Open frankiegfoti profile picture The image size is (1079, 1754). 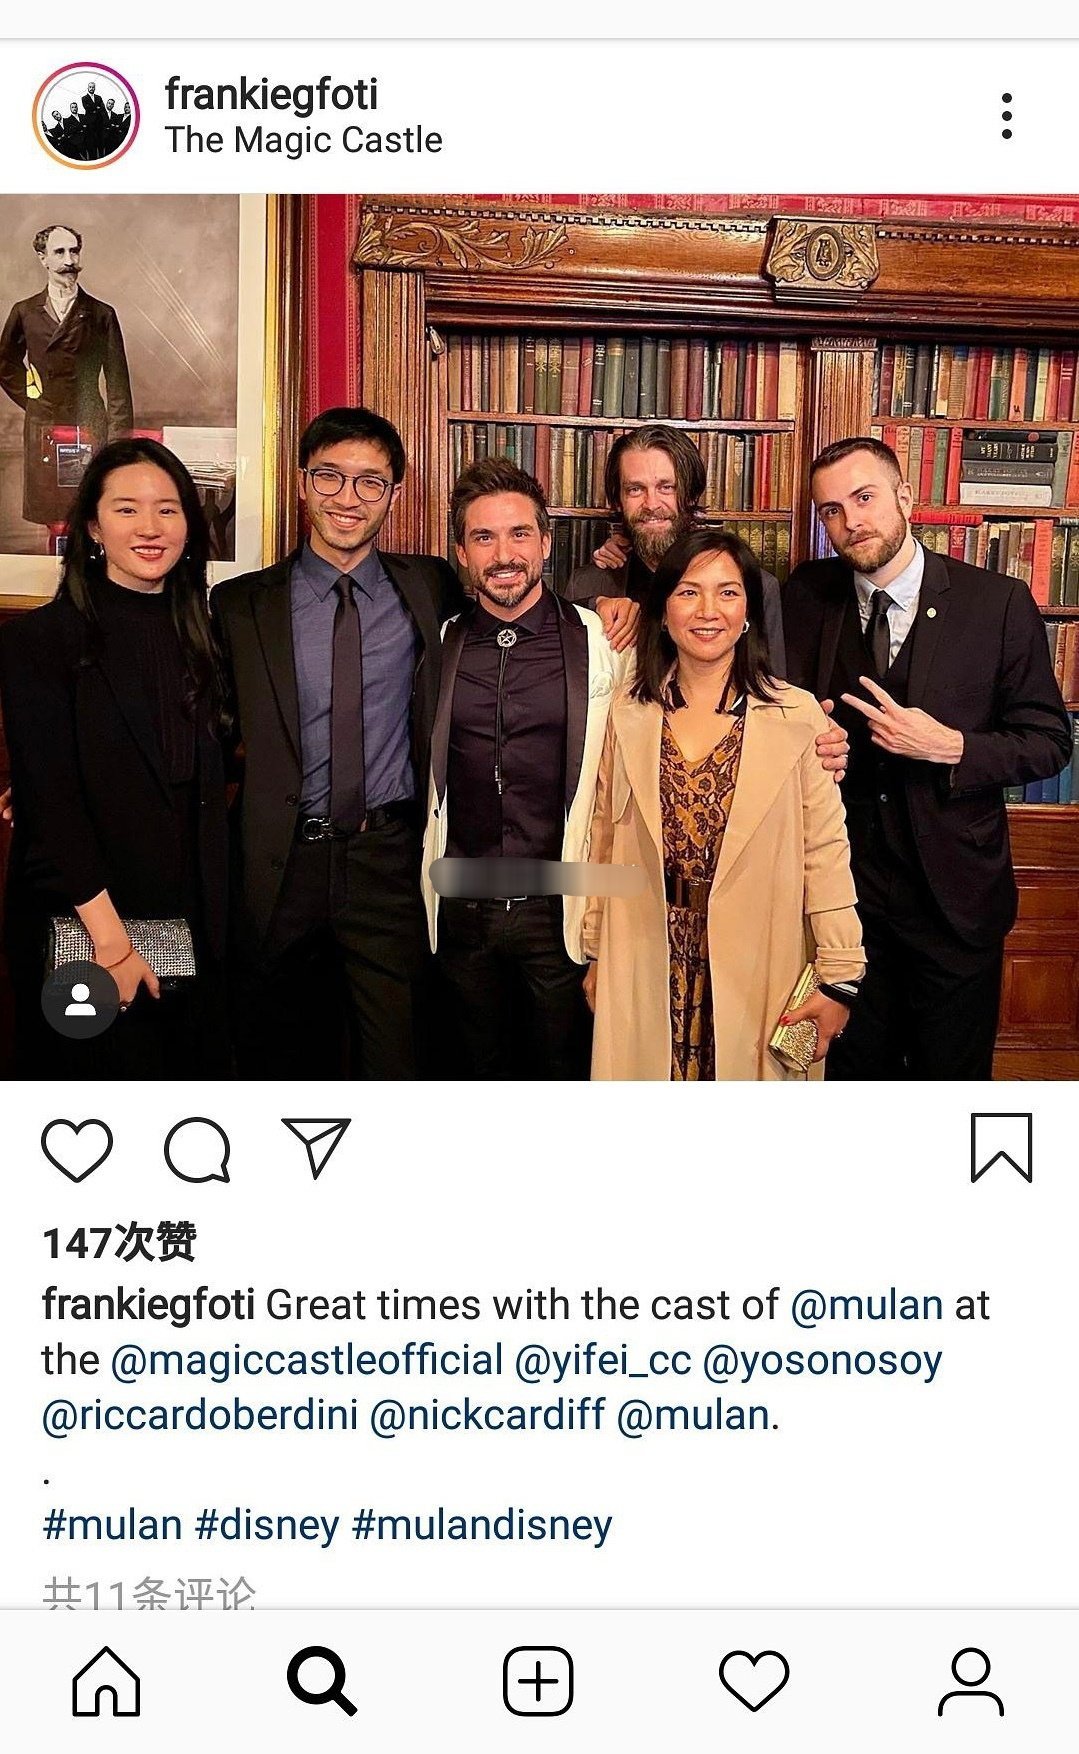point(86,116)
